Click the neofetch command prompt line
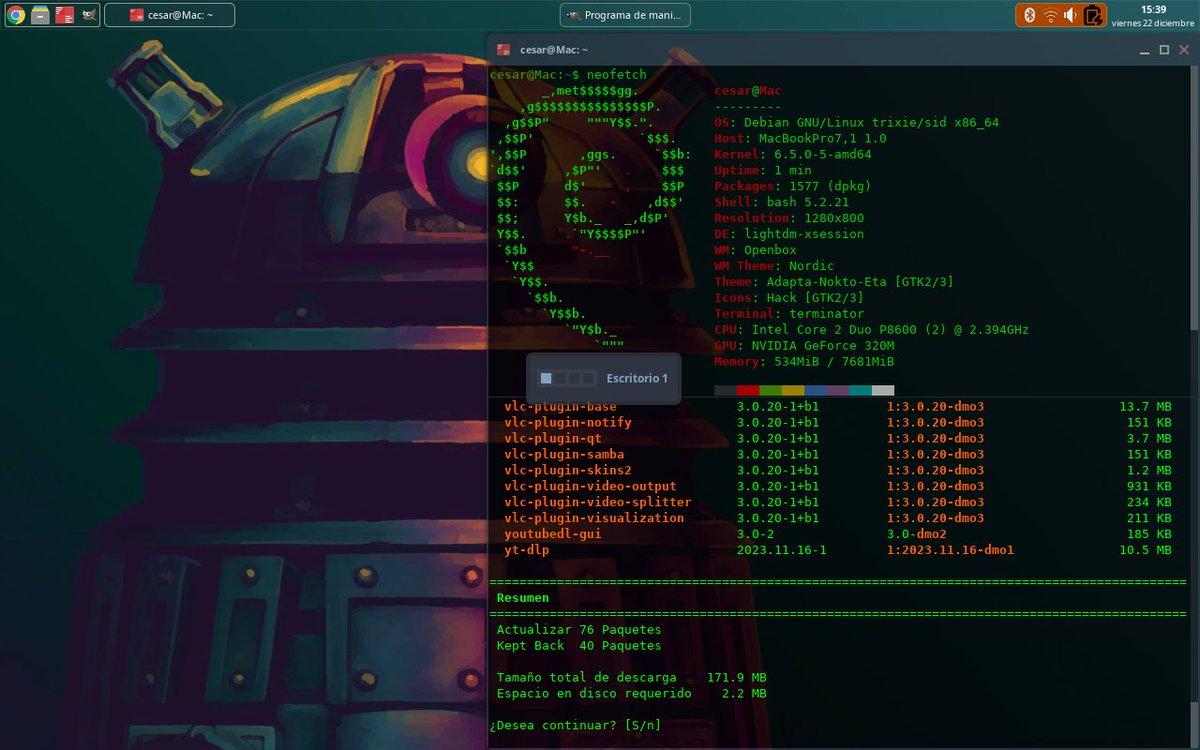This screenshot has width=1200, height=750. (568, 75)
